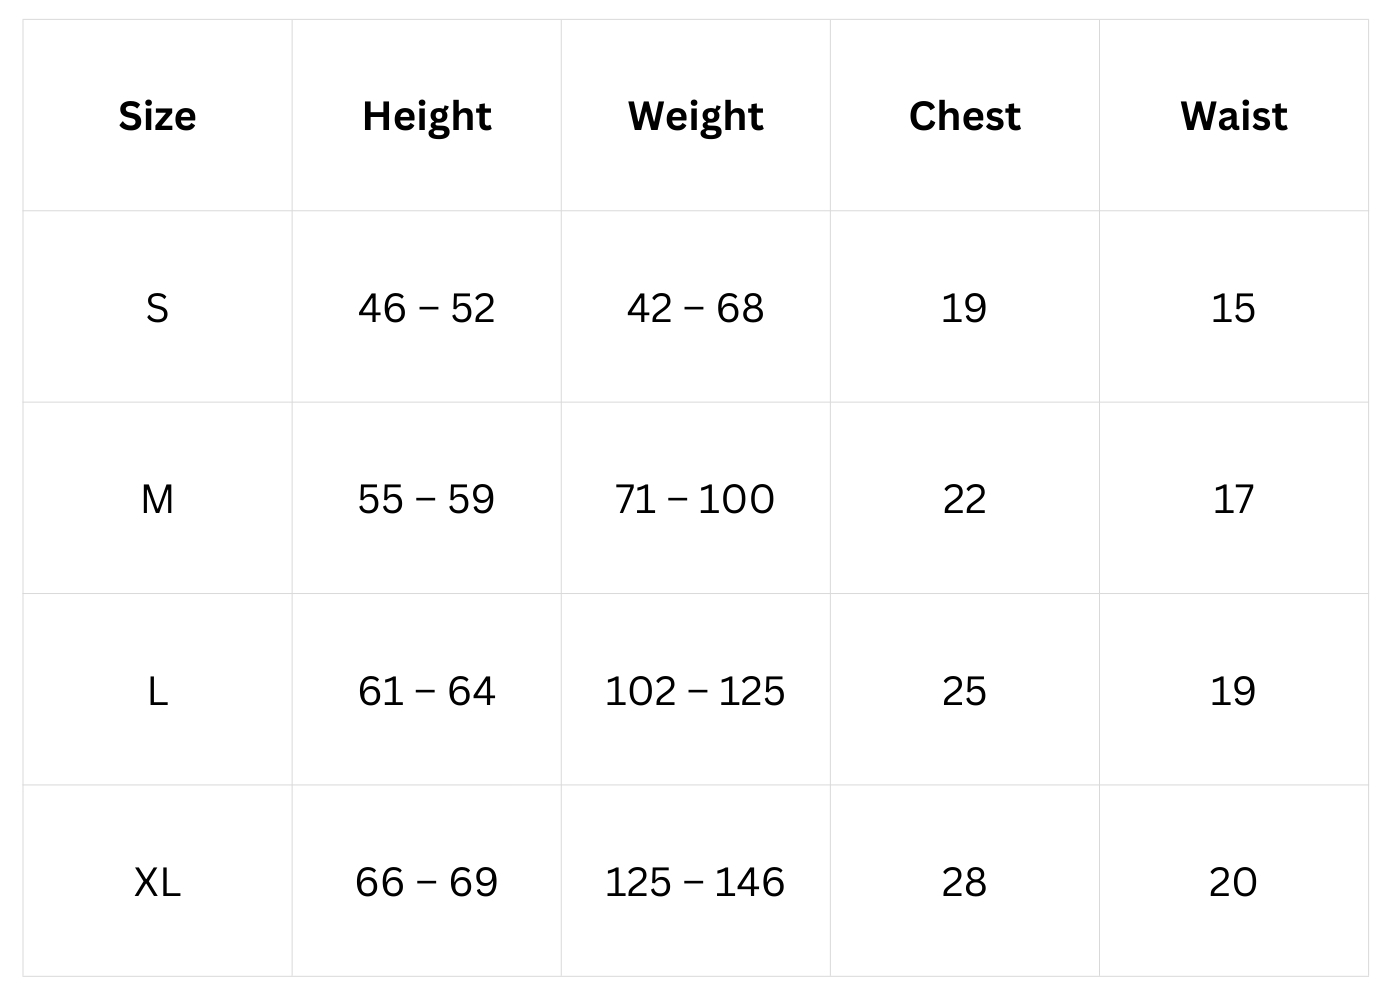
Task: Click height cell 46 – 52
Action: 427,308
